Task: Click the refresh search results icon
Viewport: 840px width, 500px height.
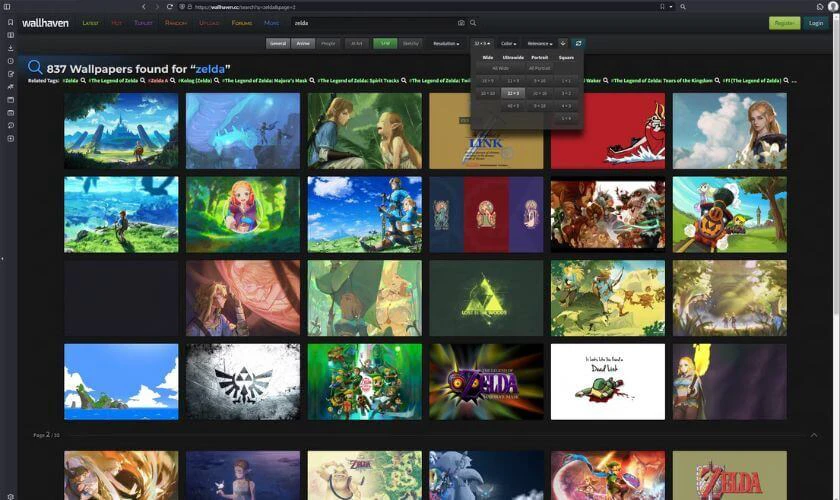Action: (578, 43)
